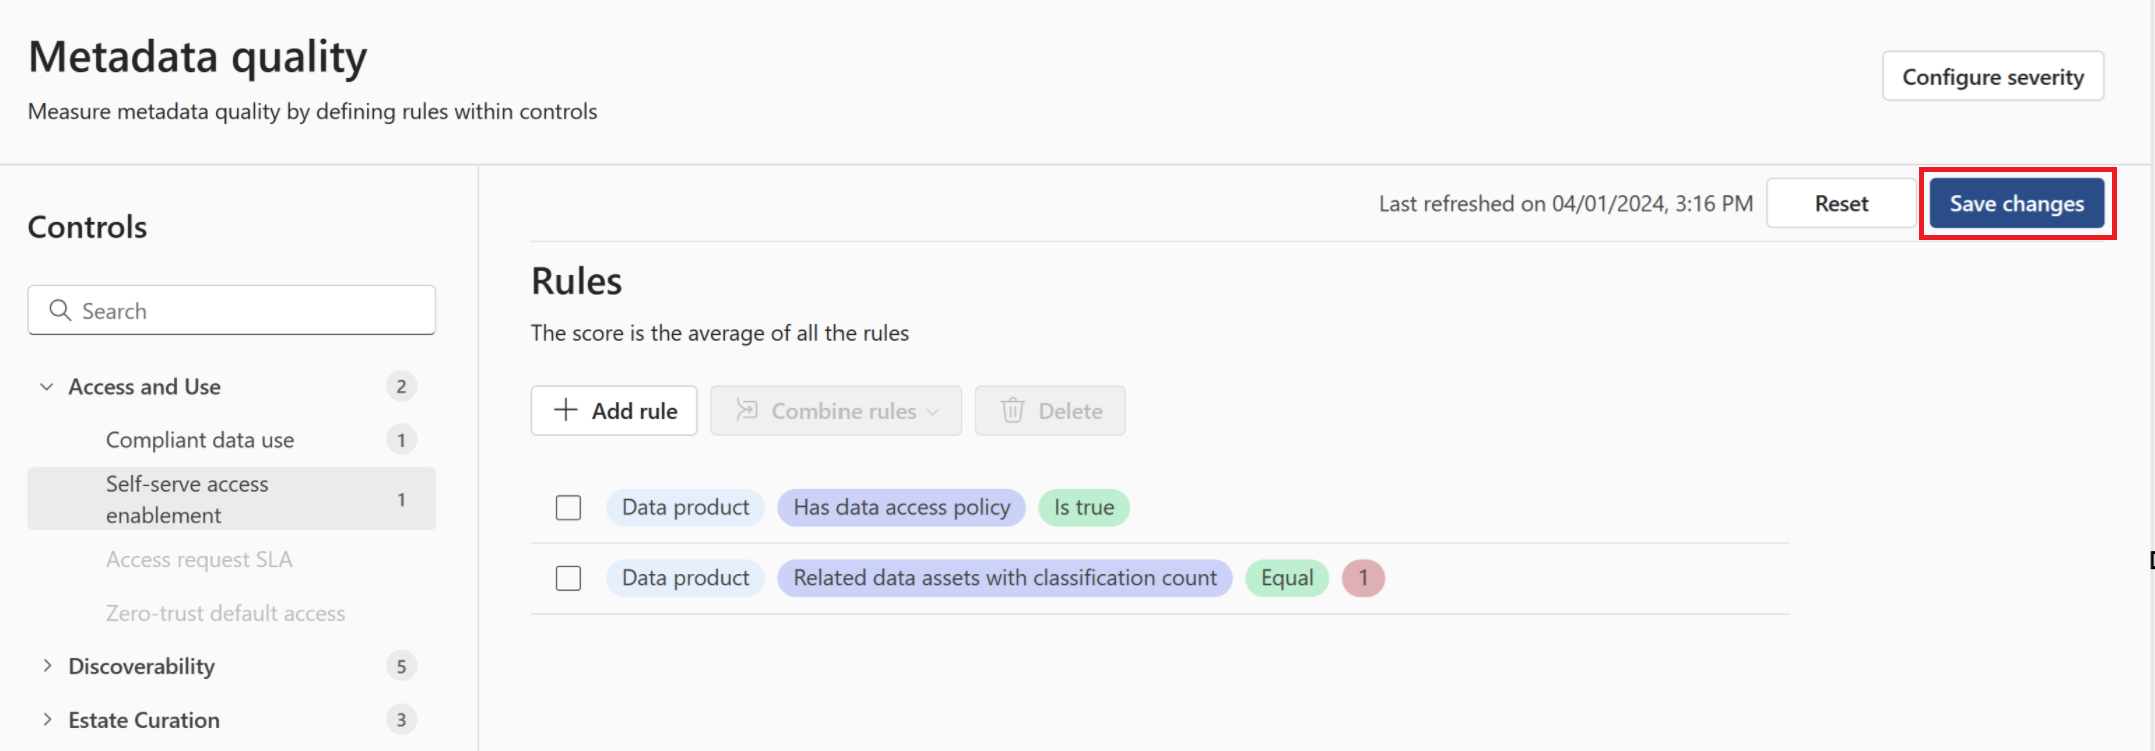
Task: Click the green Equal operator tag
Action: pyautogui.click(x=1287, y=578)
